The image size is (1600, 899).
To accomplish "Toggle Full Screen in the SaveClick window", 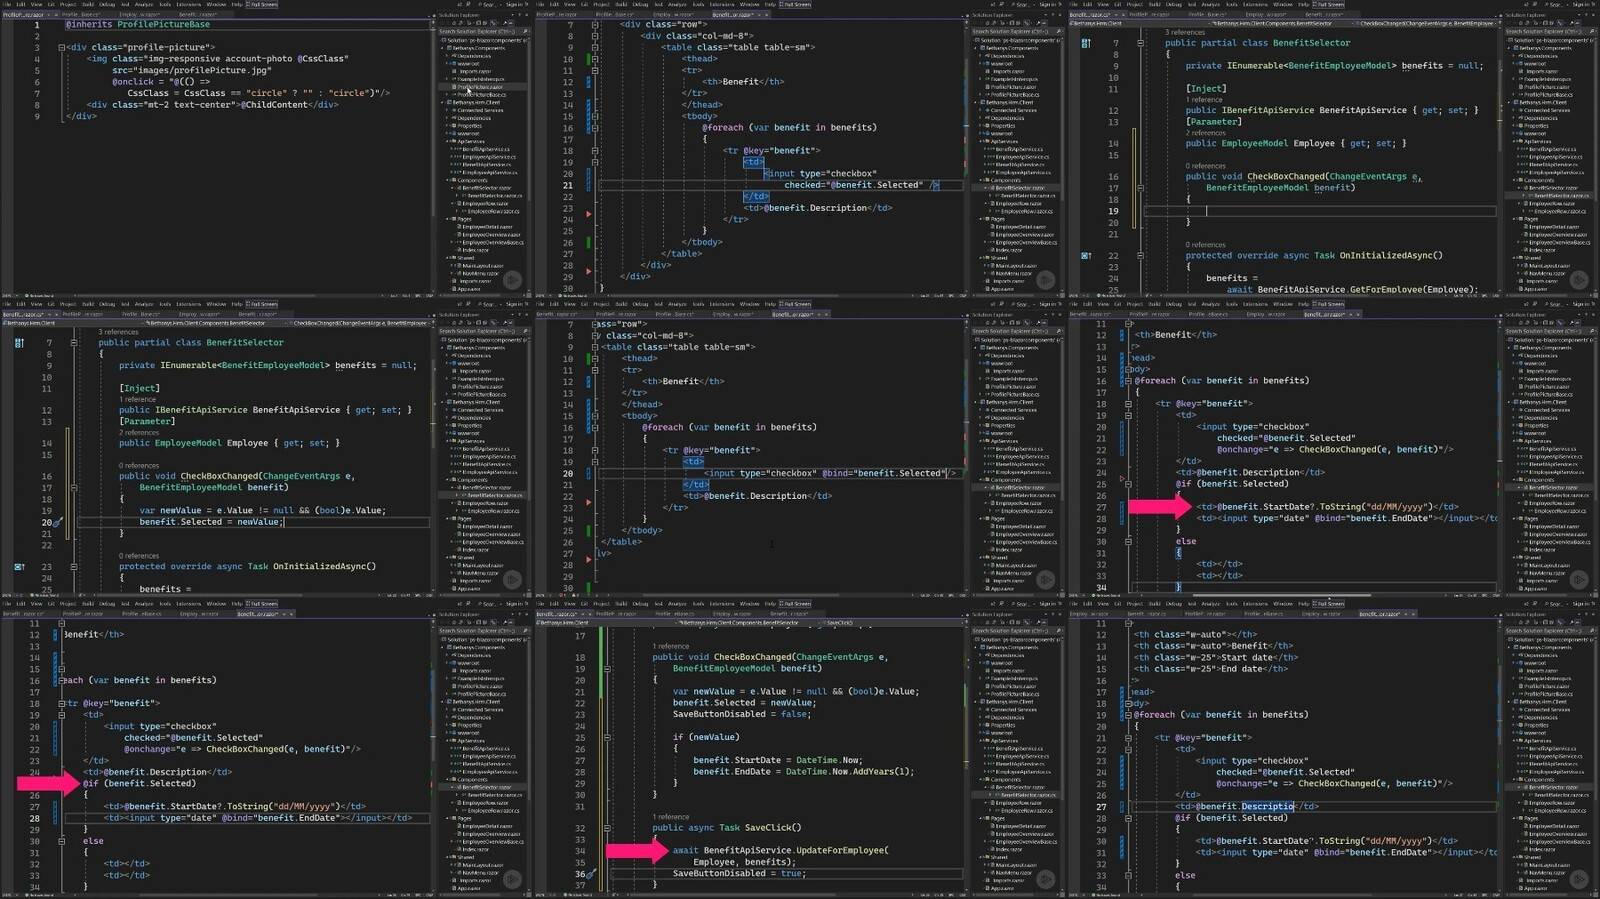I will tap(795, 604).
